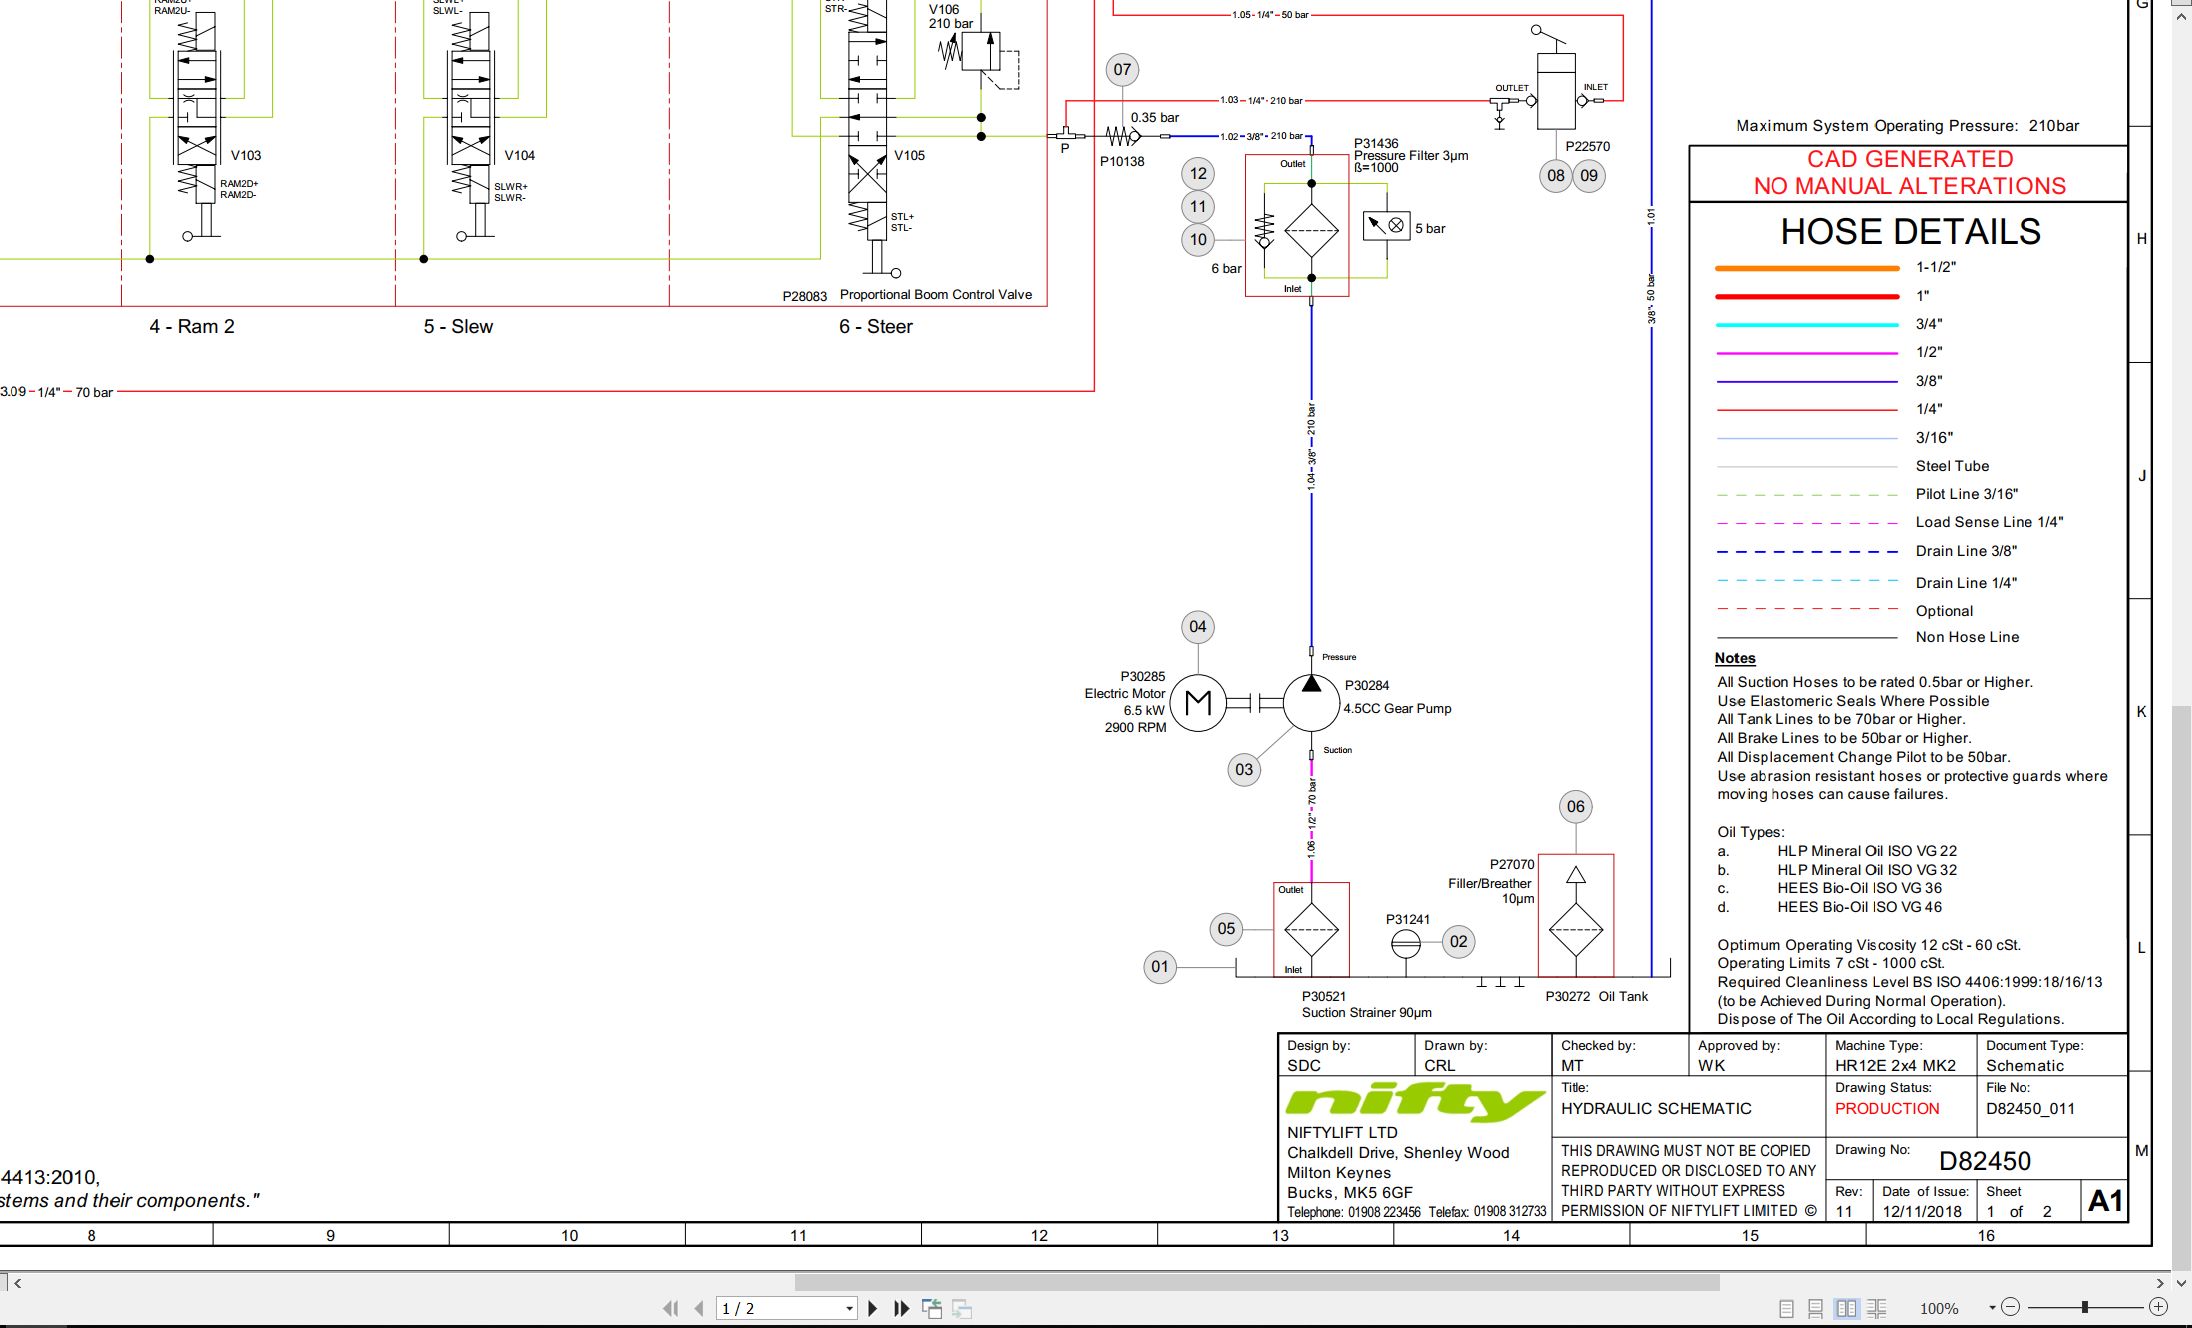
Task: Click the cyan 3/4" hose legend line
Action: (x=1807, y=325)
